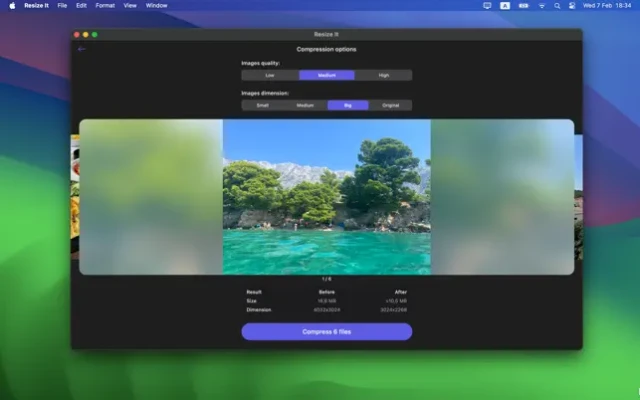Select Medium images dimension option

(305, 105)
